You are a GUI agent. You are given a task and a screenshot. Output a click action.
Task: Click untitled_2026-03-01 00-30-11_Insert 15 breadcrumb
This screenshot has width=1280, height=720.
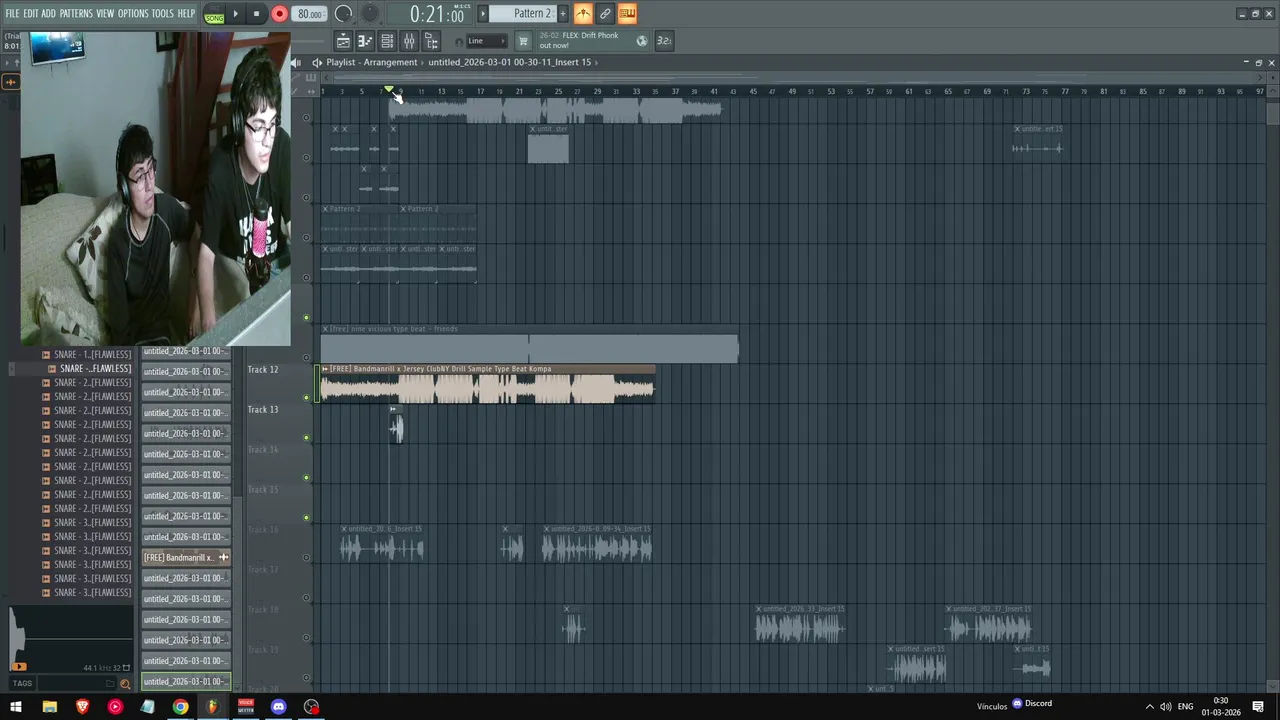(509, 62)
